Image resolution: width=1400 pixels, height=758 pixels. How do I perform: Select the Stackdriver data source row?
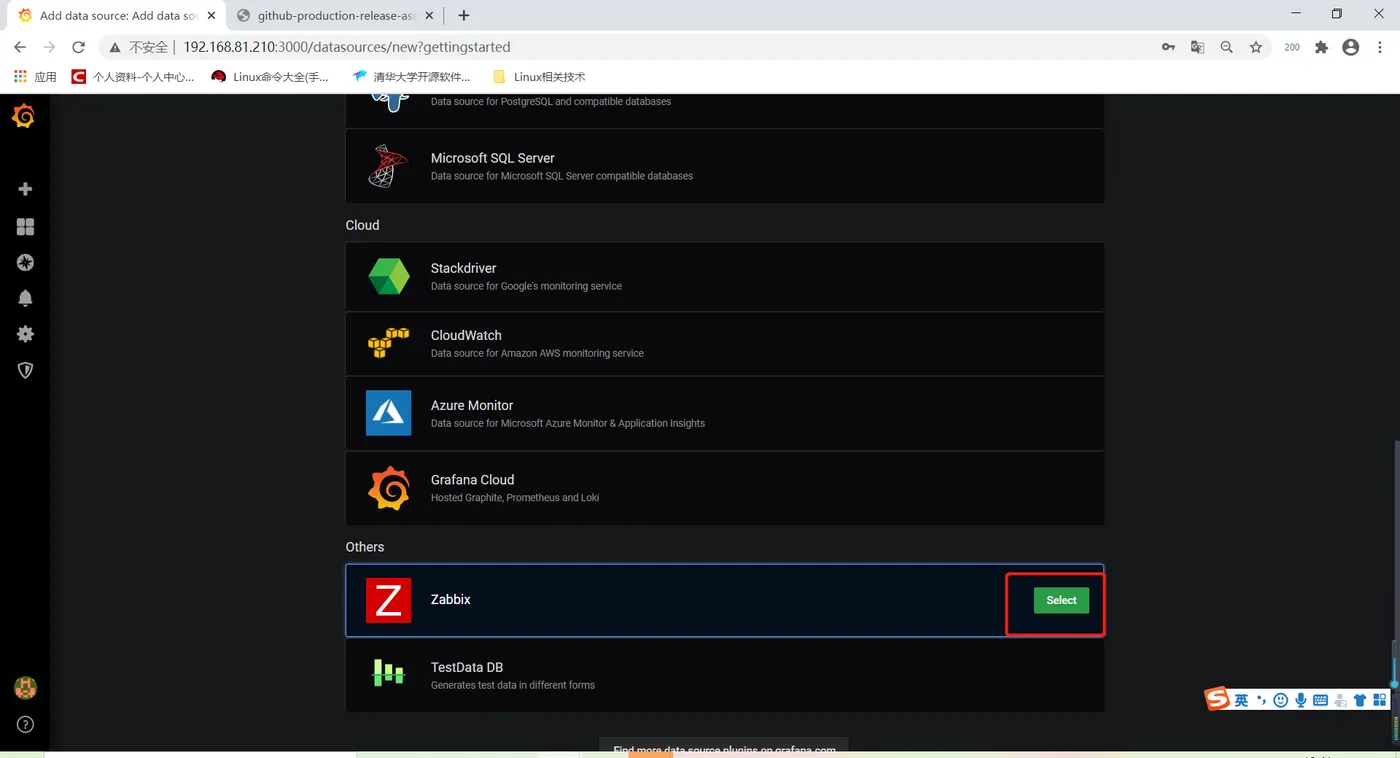(725, 276)
